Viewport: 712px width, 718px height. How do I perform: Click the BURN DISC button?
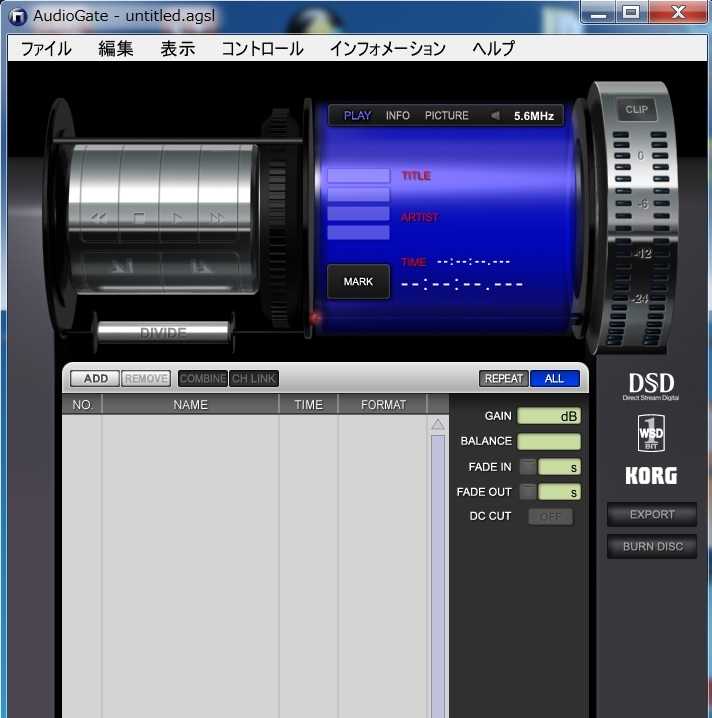[652, 547]
